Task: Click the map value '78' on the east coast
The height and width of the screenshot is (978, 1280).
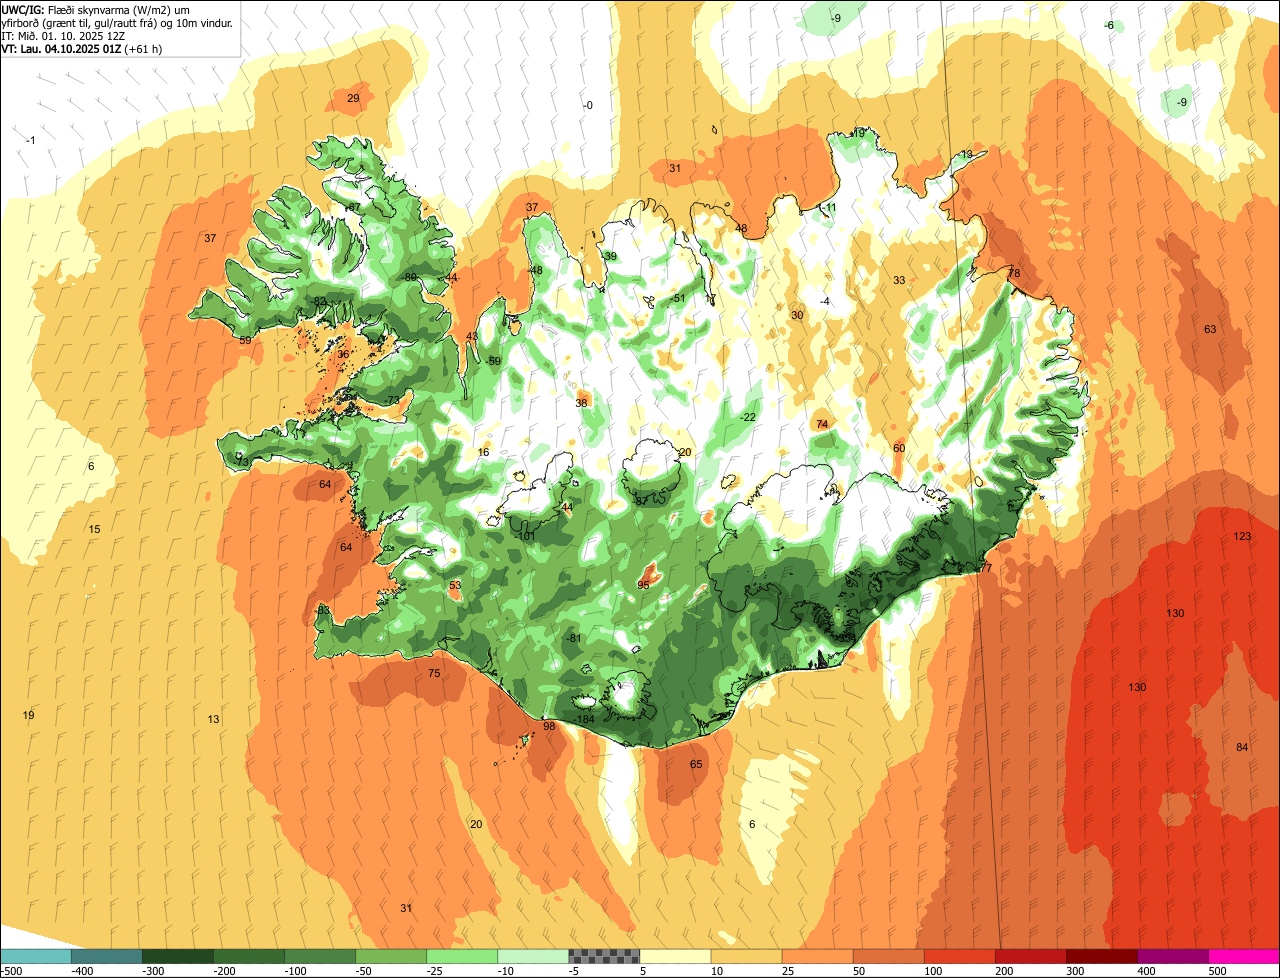Action: [1014, 274]
